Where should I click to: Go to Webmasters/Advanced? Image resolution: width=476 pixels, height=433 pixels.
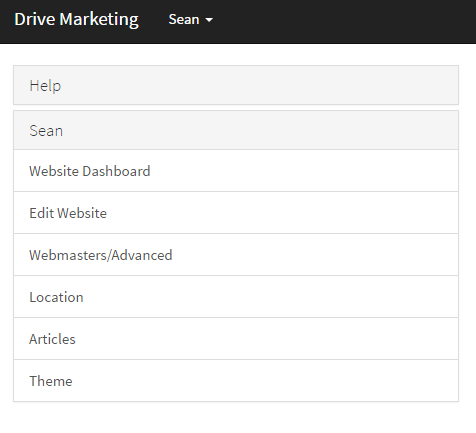click(x=101, y=255)
